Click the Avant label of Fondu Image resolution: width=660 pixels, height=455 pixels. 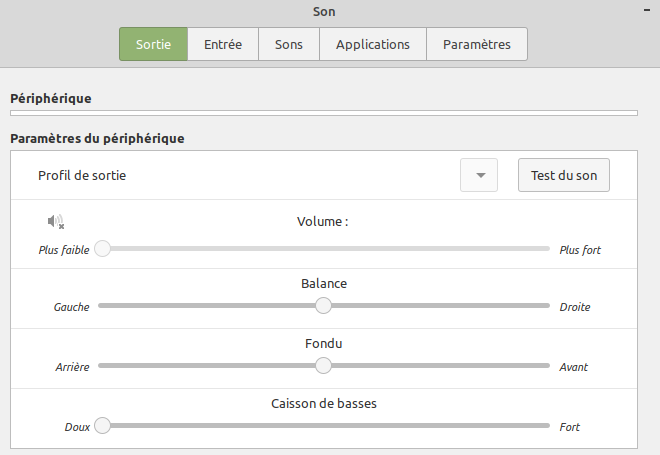tap(574, 367)
